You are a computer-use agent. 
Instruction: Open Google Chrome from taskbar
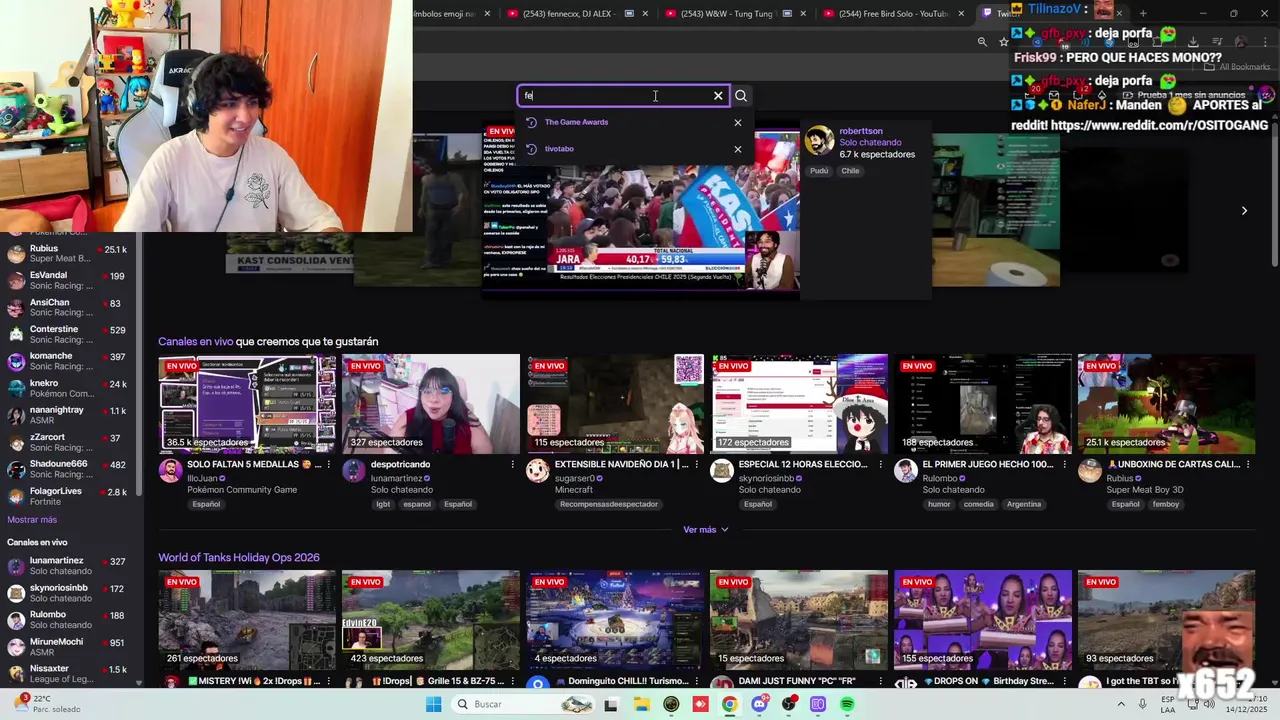[730, 704]
